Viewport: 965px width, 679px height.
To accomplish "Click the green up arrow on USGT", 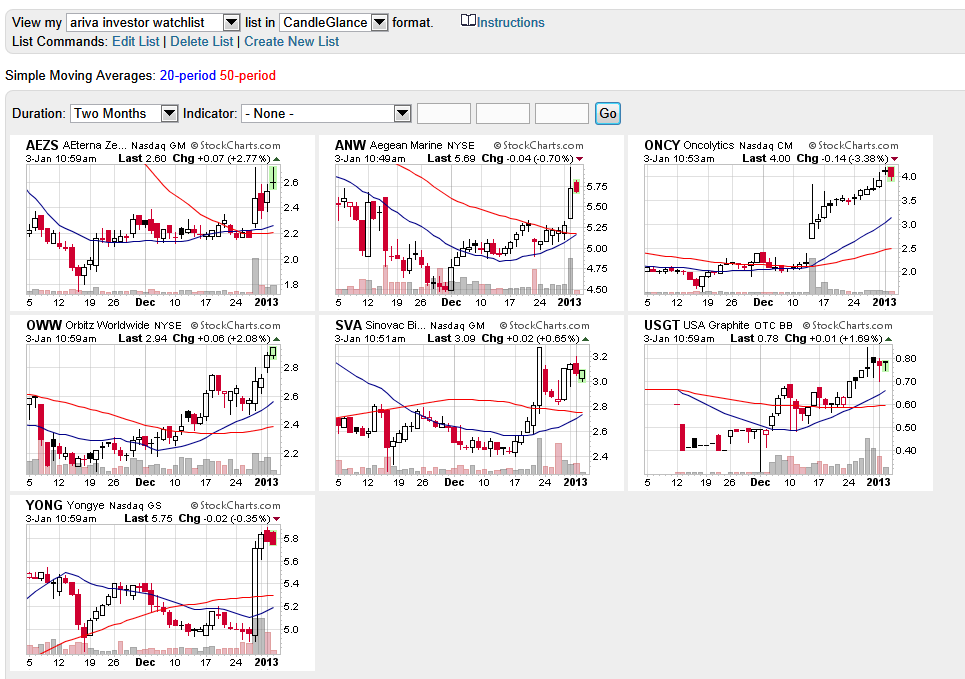I will point(888,339).
